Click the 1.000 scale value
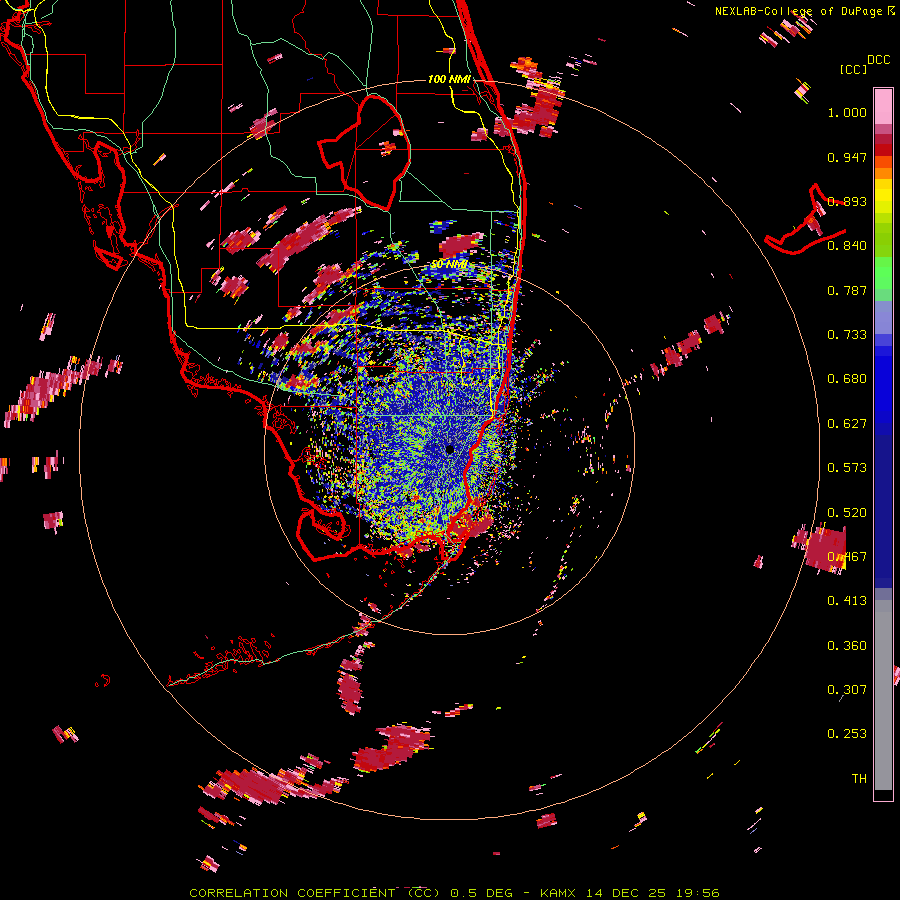The image size is (900, 900). [847, 112]
